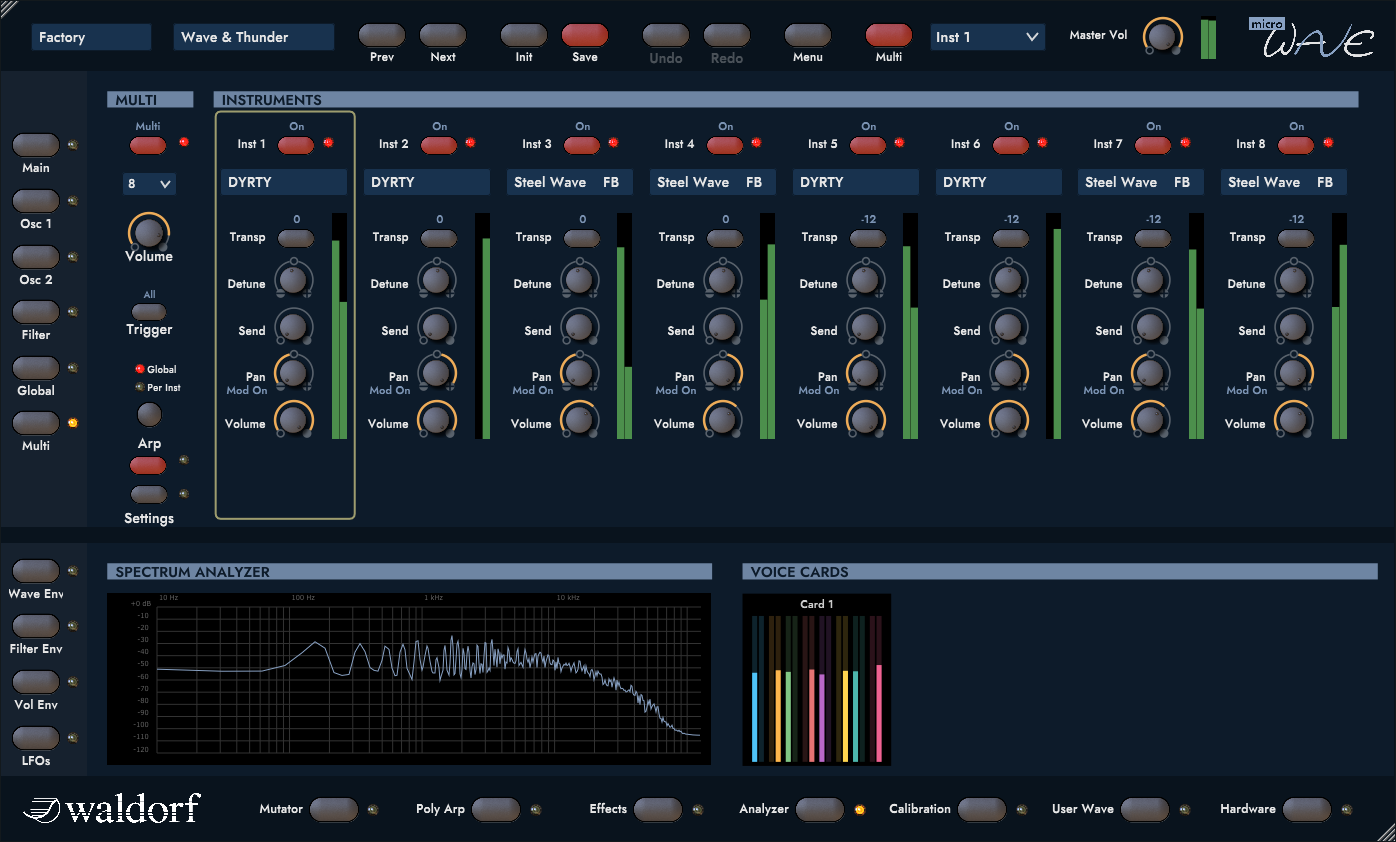Select the Per Inst arp radio option

[x=140, y=387]
